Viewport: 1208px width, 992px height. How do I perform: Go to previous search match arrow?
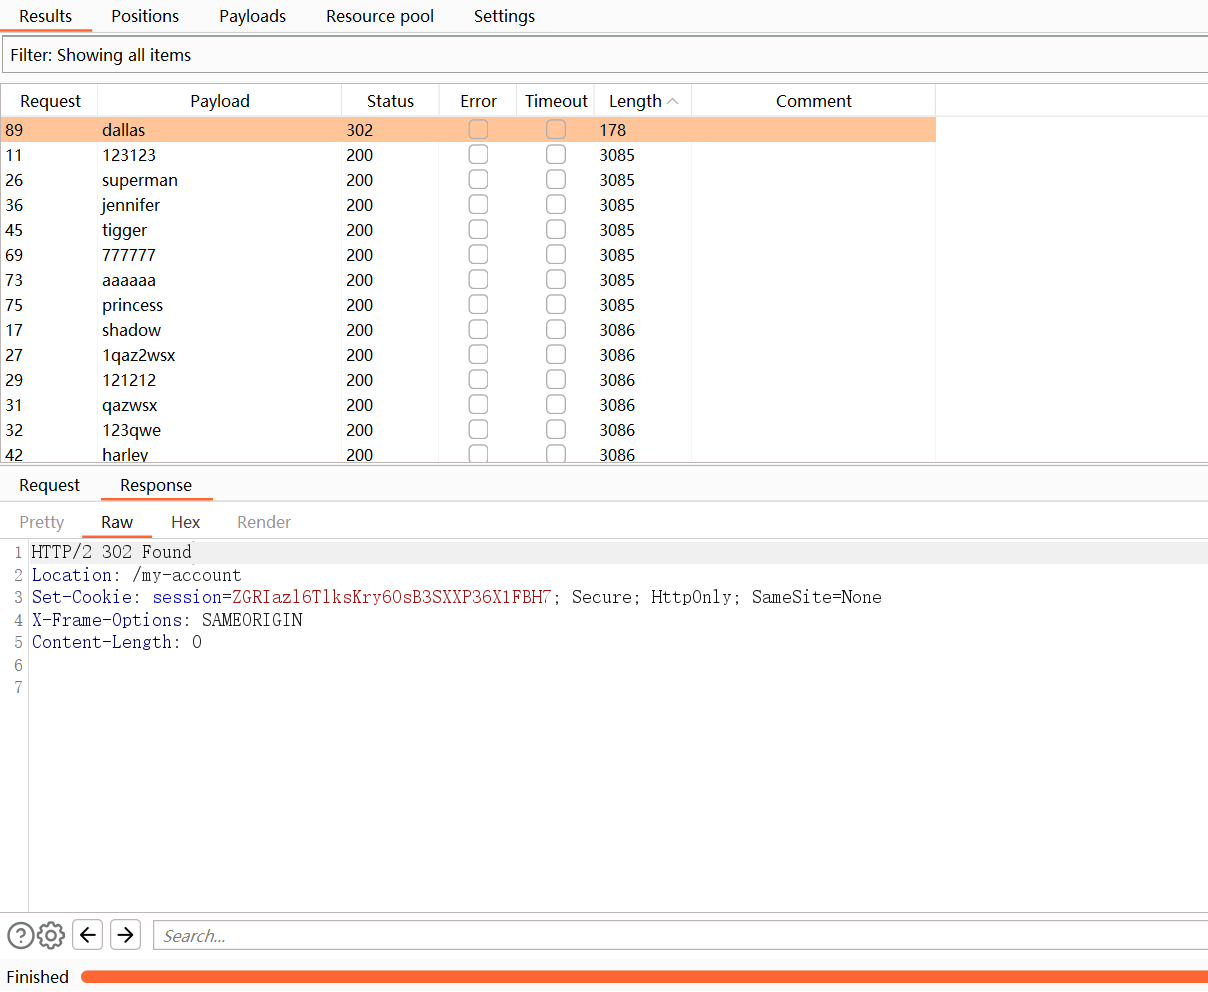[88, 935]
